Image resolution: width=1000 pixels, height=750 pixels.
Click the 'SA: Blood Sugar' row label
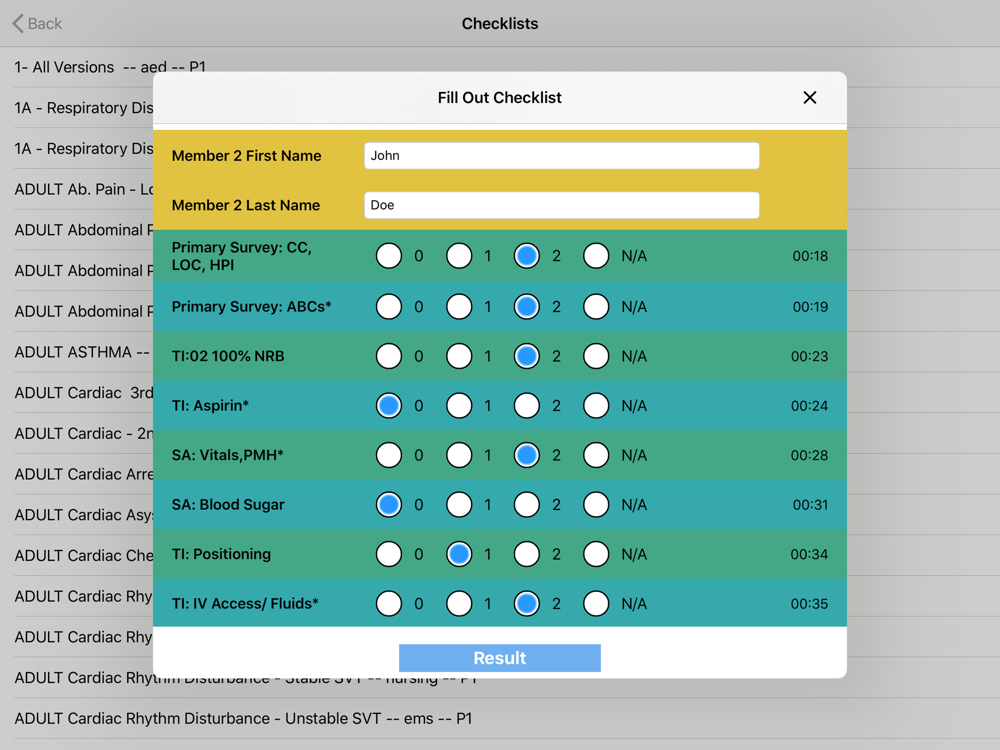[228, 504]
